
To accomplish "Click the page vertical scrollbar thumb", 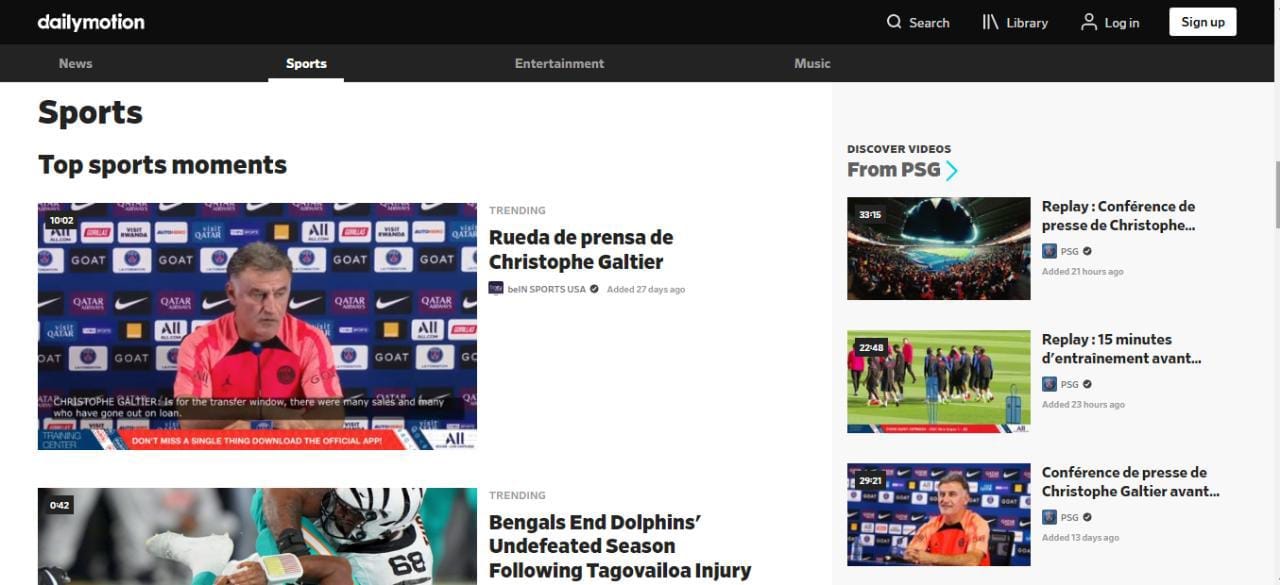I will pyautogui.click(x=1276, y=194).
